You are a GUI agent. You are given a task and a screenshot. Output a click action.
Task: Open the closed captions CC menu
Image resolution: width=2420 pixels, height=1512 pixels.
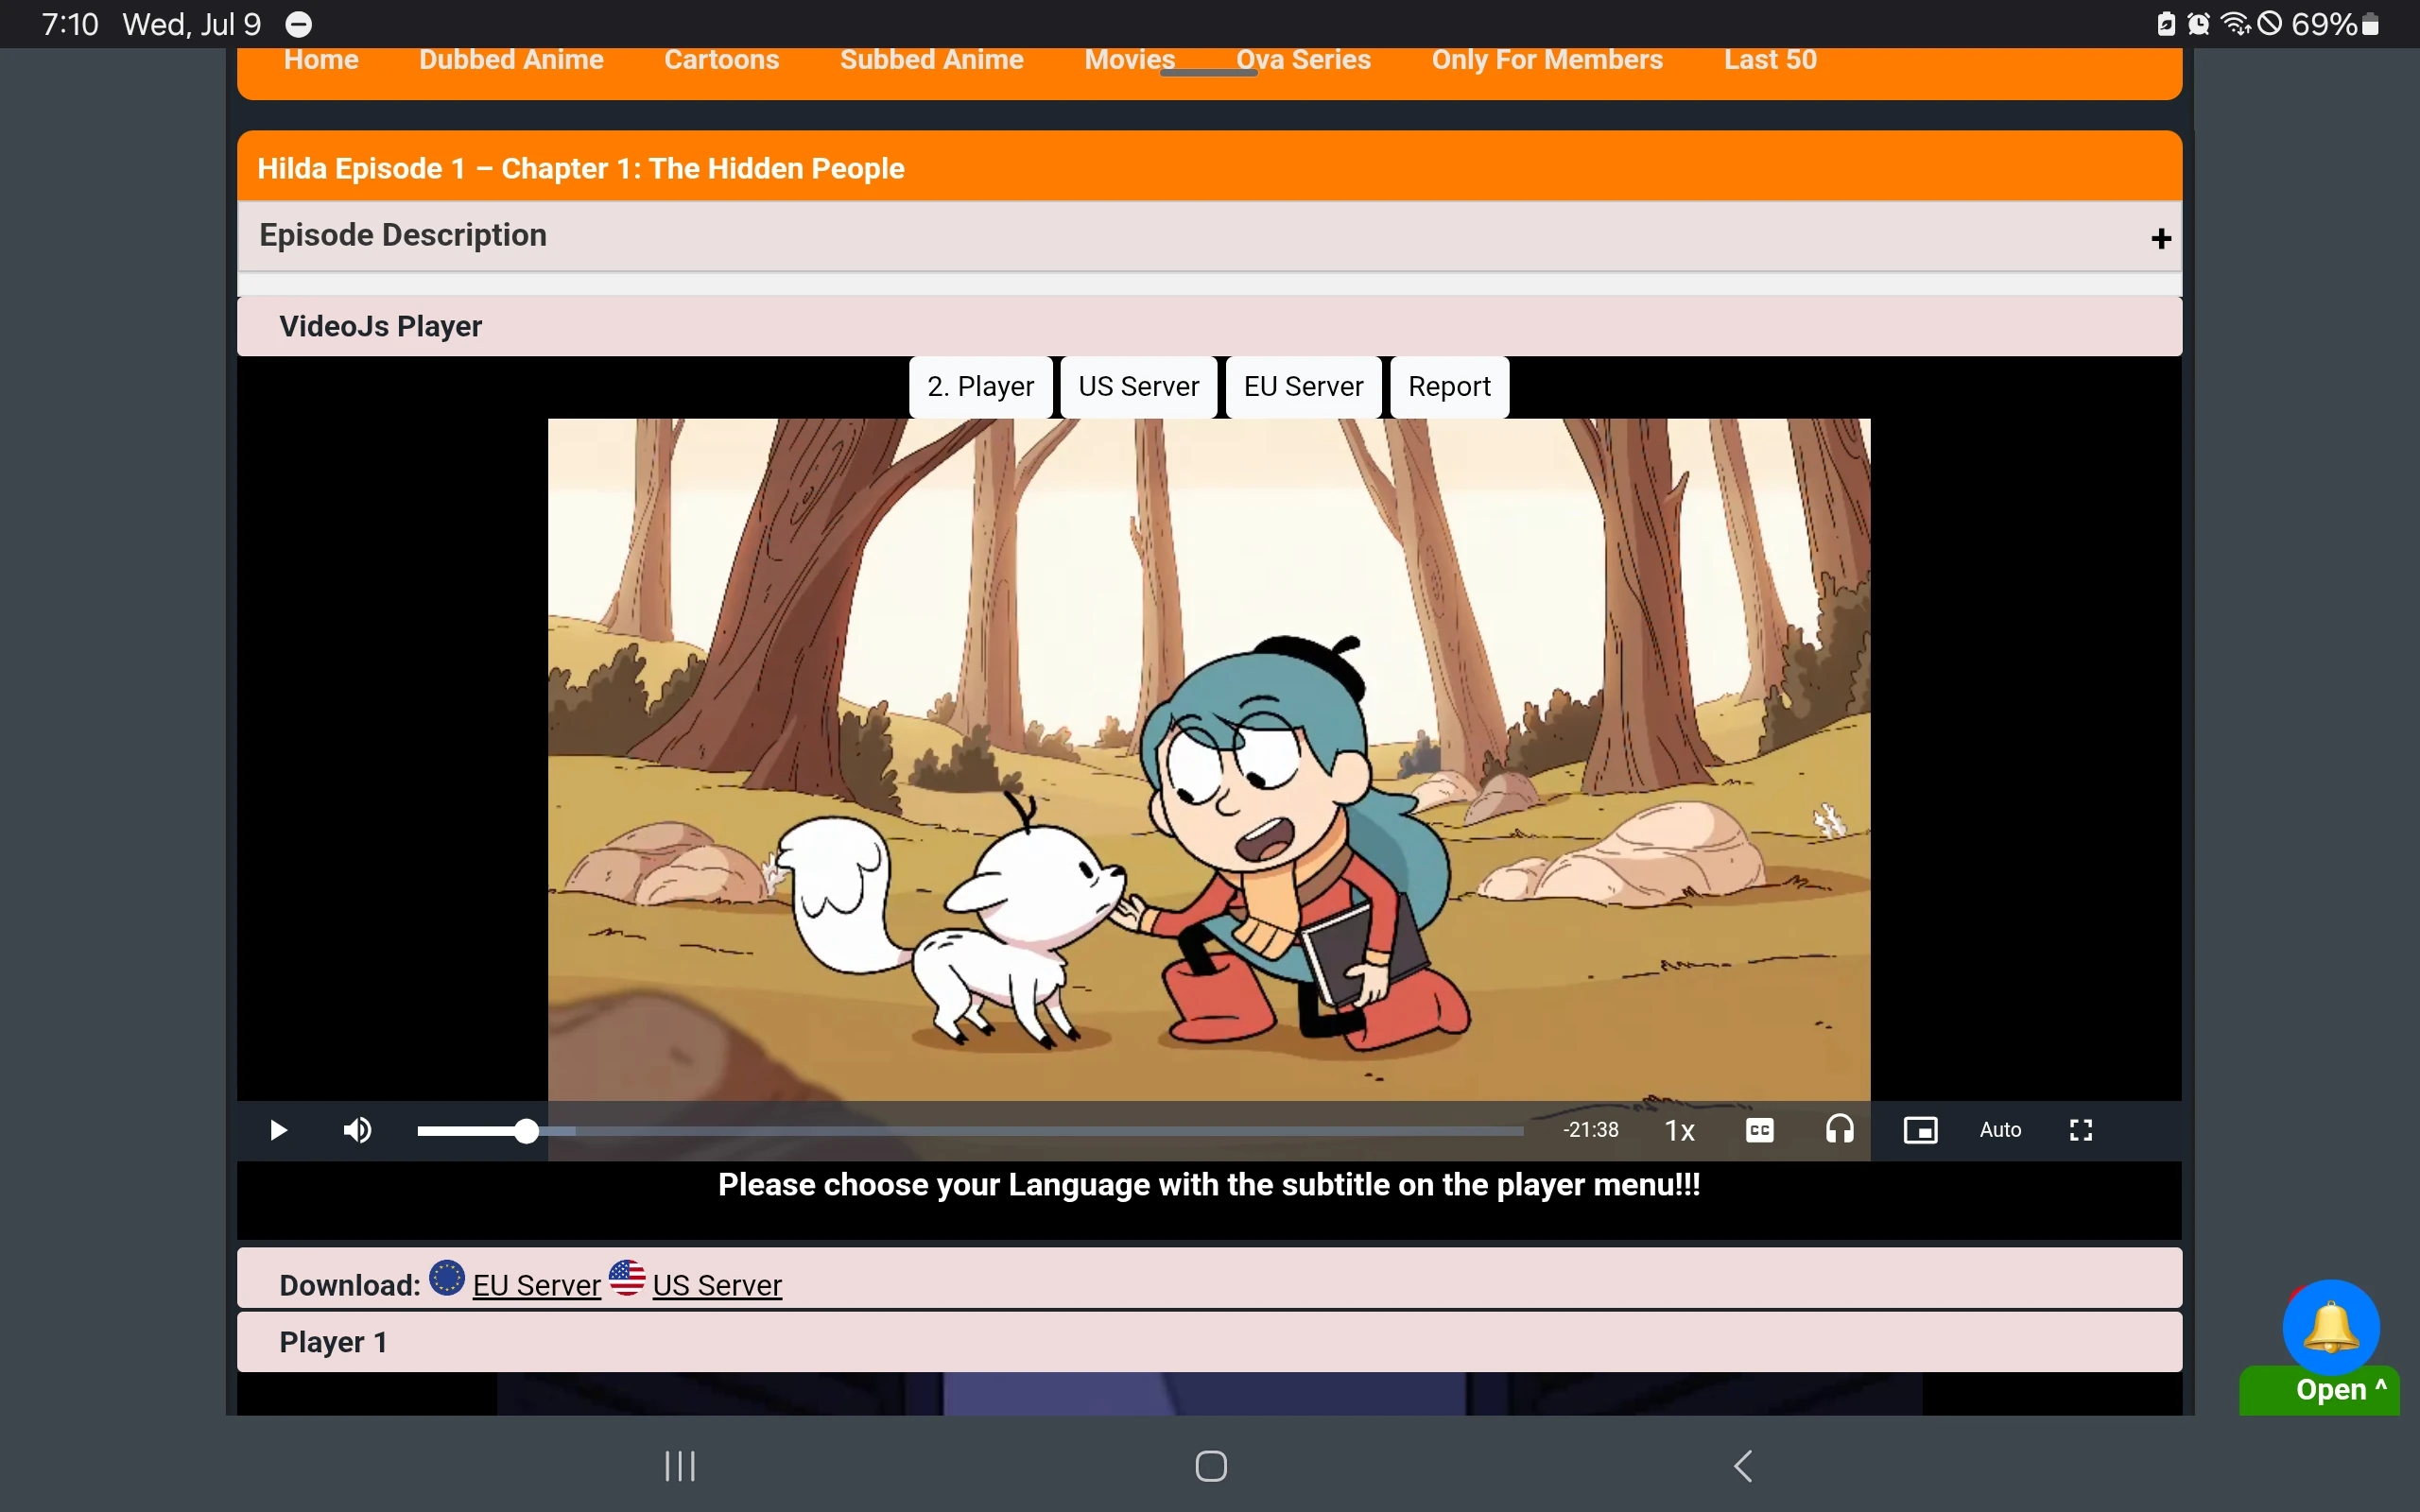[x=1759, y=1130]
